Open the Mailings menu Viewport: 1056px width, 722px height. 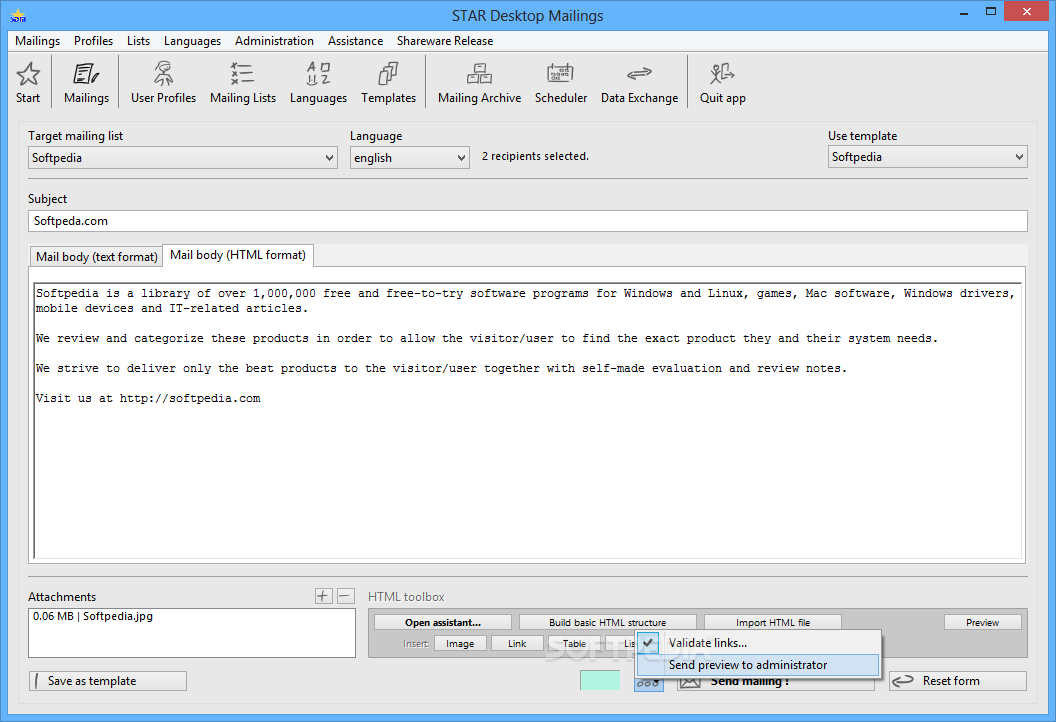[38, 40]
